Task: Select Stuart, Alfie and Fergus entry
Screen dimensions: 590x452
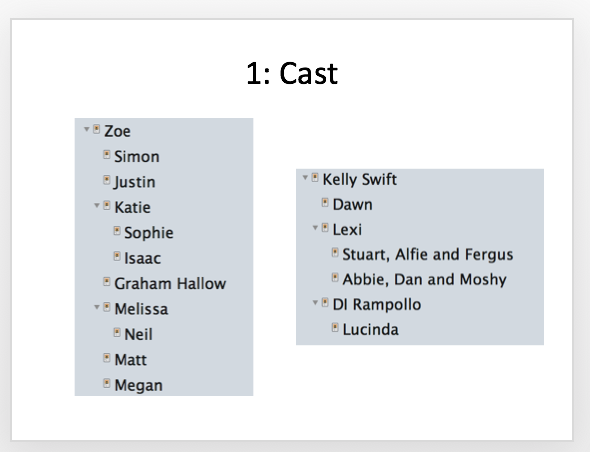Action: pyautogui.click(x=428, y=254)
